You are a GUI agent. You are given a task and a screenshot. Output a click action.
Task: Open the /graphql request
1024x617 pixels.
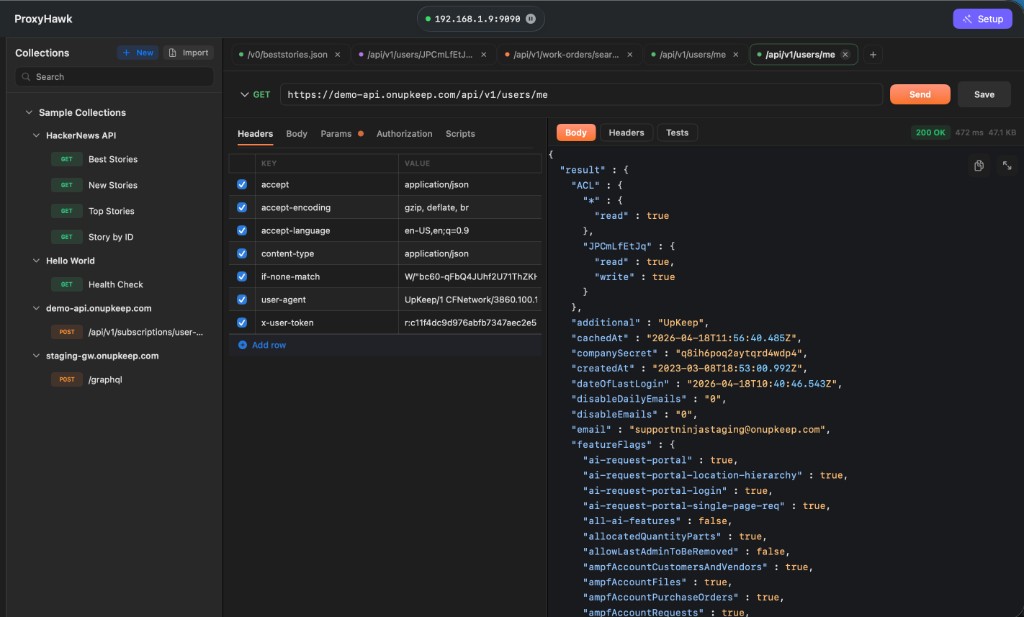[x=105, y=379]
